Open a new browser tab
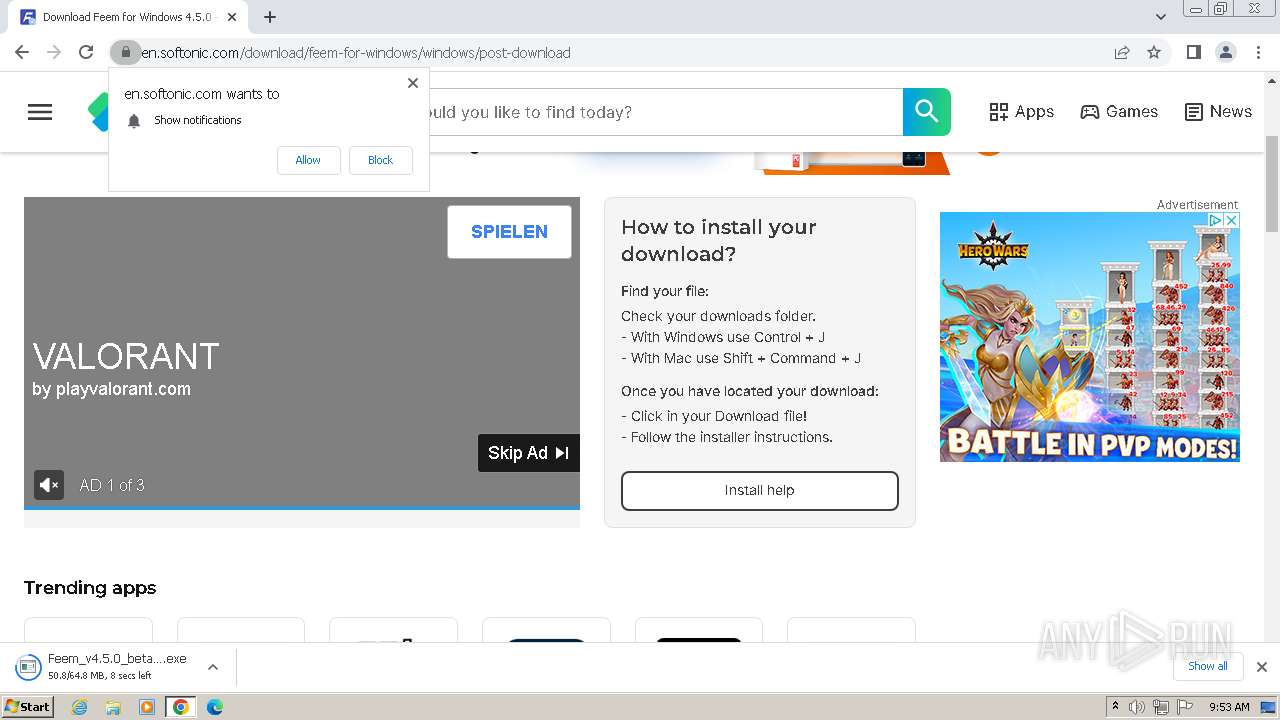1280x720 pixels. pyautogui.click(x=270, y=17)
